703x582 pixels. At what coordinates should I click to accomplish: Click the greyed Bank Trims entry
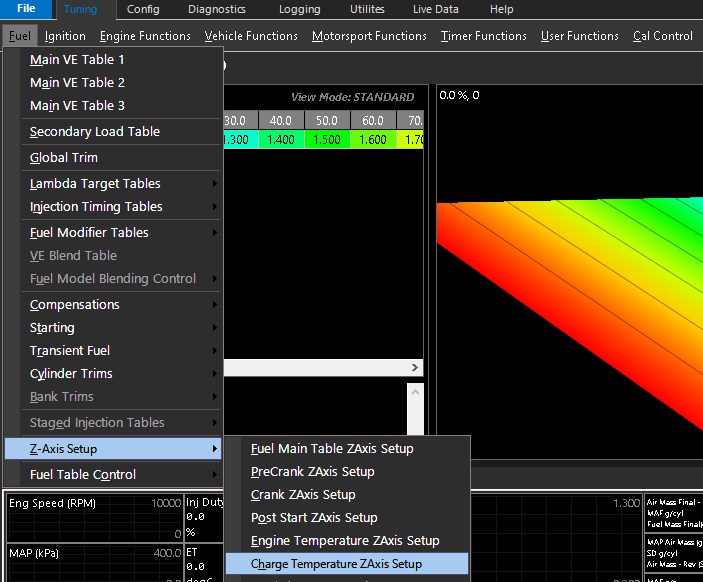(x=113, y=396)
